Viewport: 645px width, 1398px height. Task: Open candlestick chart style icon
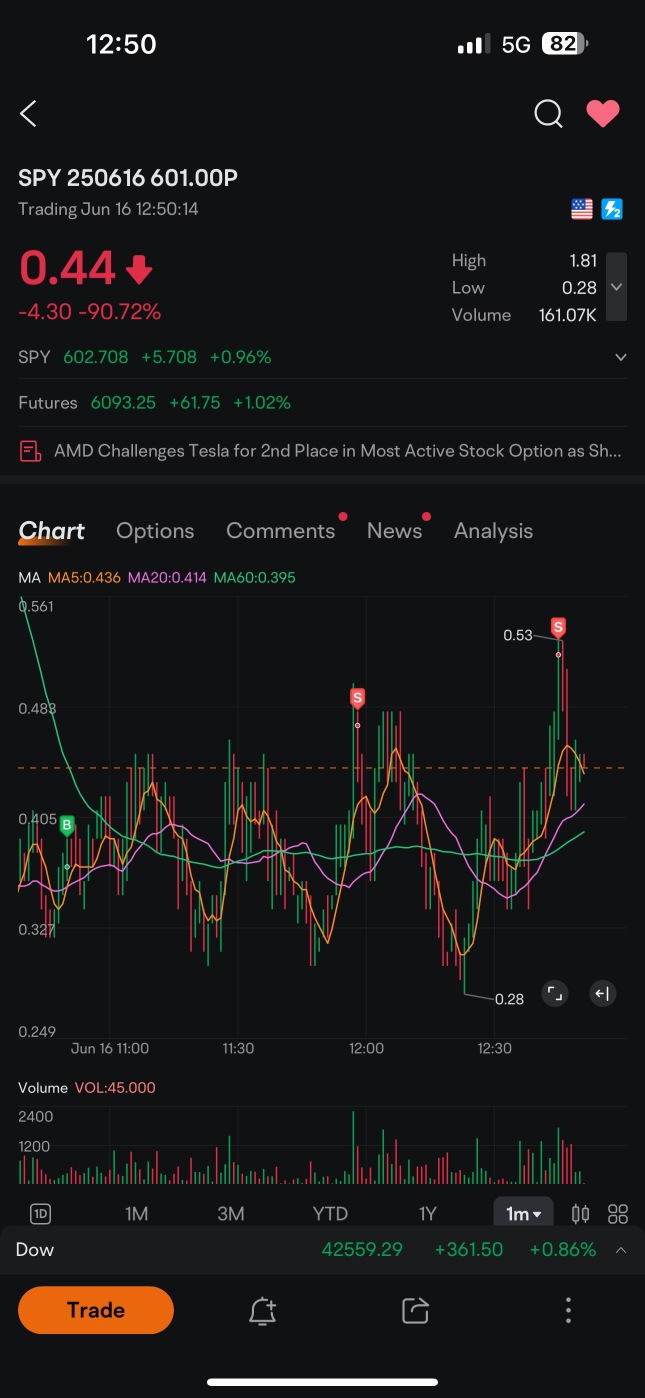(580, 1214)
